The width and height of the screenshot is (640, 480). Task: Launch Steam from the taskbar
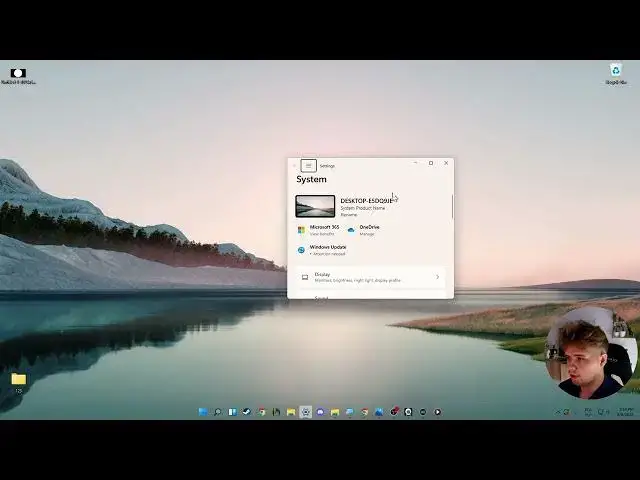[247, 412]
